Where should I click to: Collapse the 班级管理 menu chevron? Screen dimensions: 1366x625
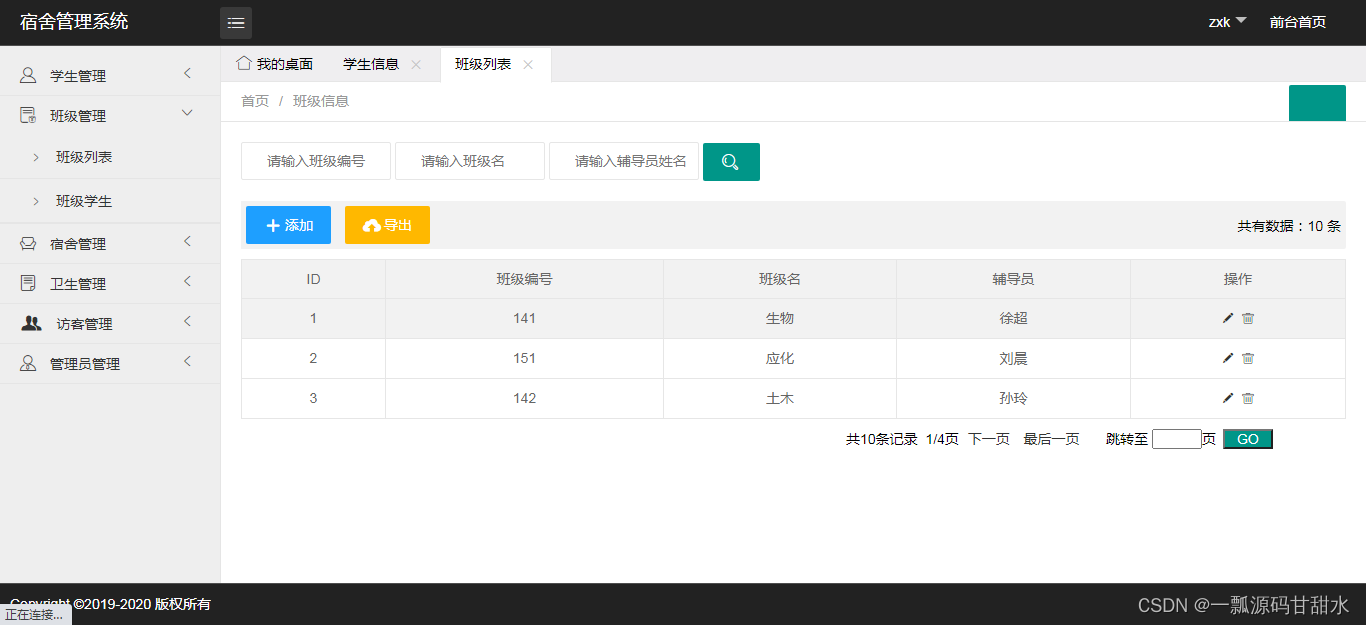click(187, 113)
